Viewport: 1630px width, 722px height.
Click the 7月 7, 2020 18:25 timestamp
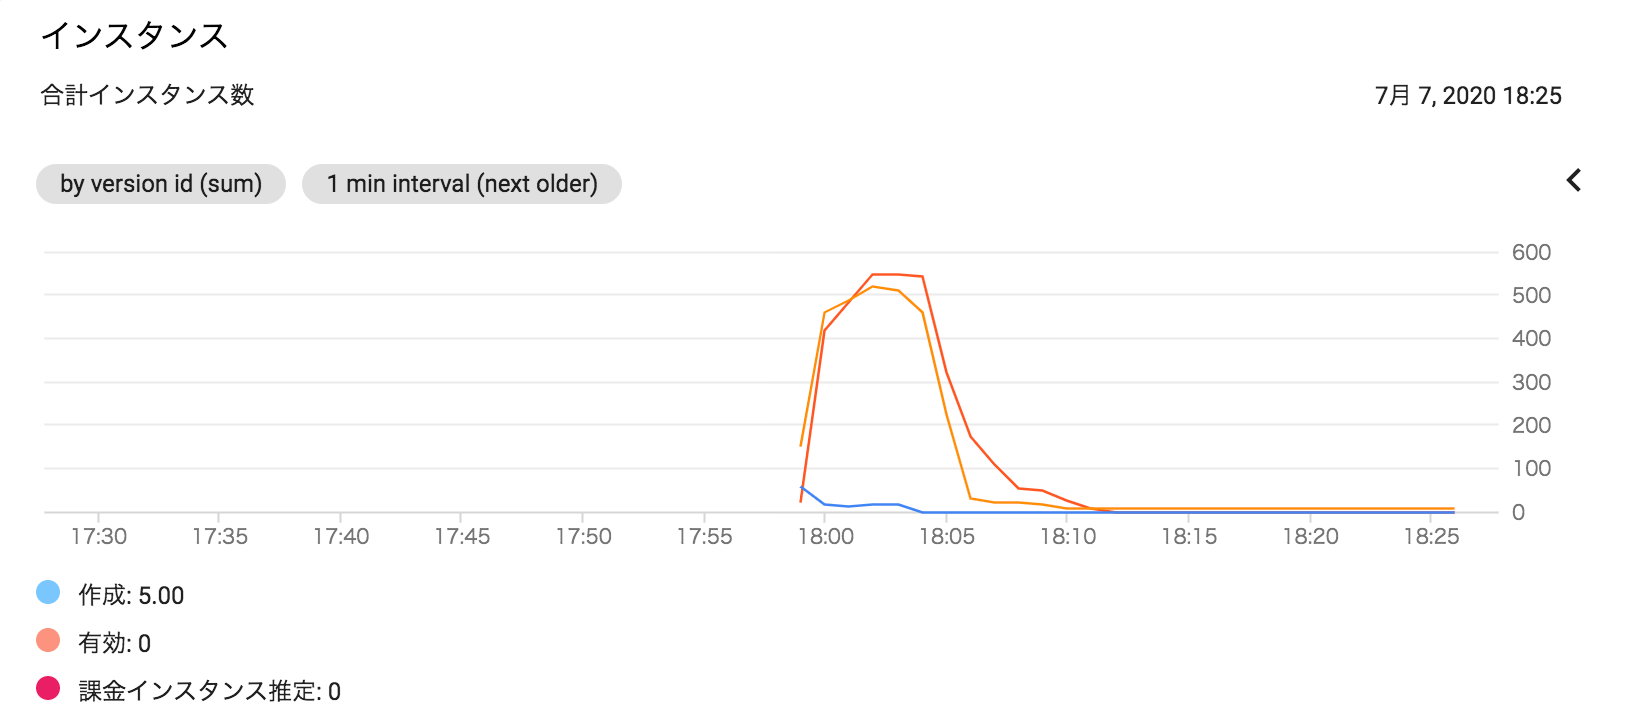[x=1468, y=96]
